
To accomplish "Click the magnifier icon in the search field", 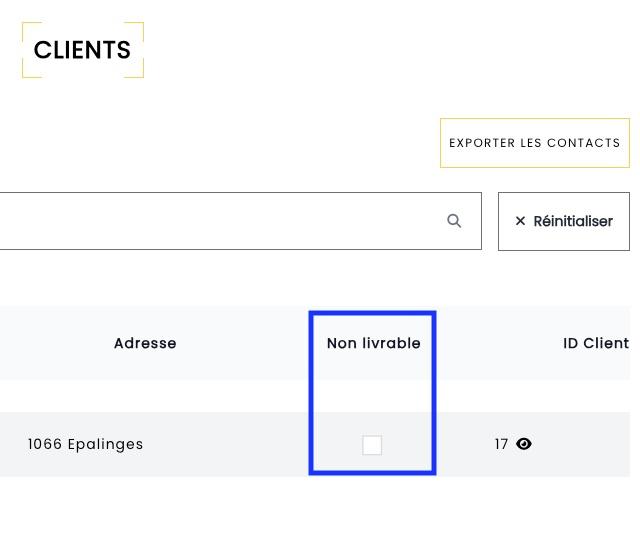I will coord(454,221).
